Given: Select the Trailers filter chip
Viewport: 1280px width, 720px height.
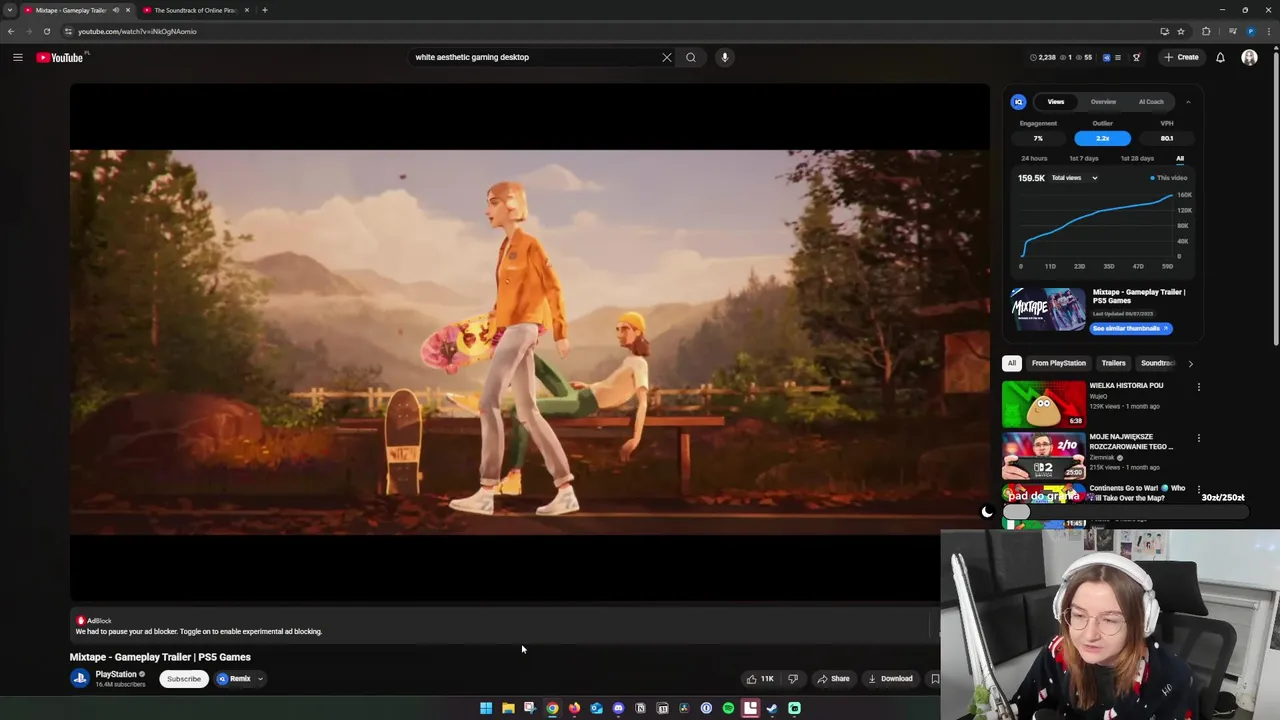Looking at the screenshot, I should coord(1113,363).
